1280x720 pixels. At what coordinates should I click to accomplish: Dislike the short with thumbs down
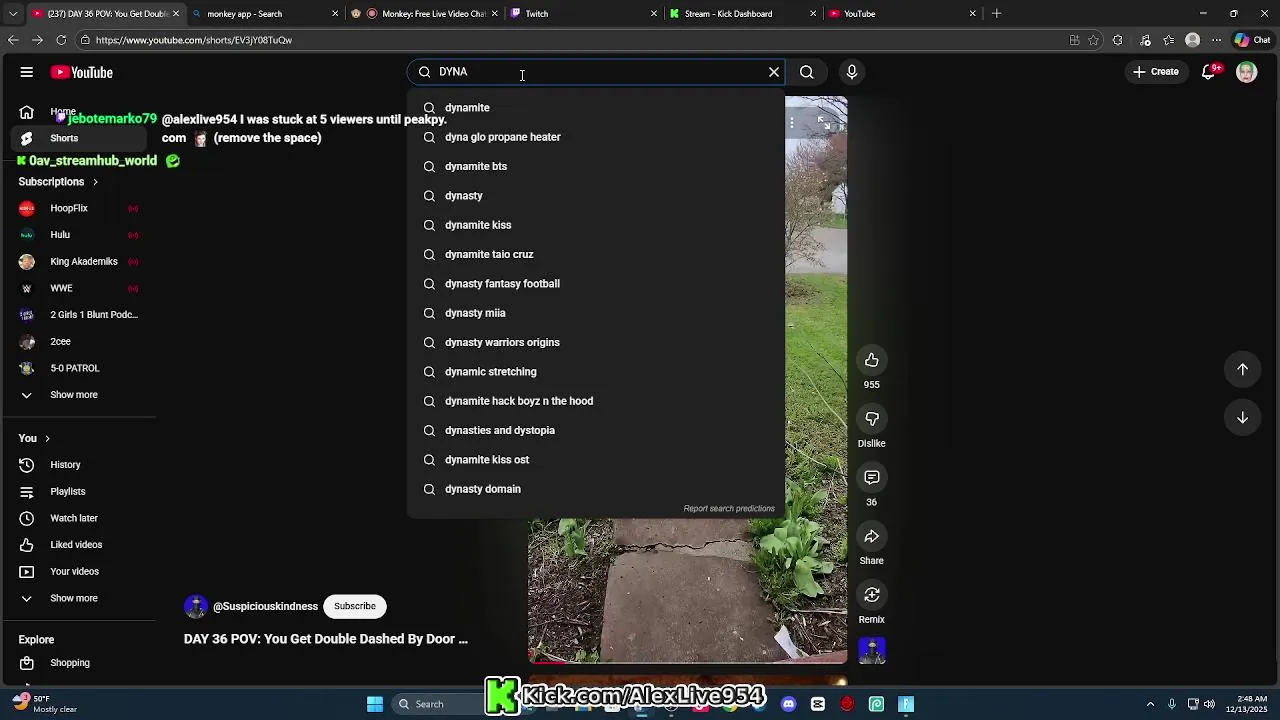[872, 419]
